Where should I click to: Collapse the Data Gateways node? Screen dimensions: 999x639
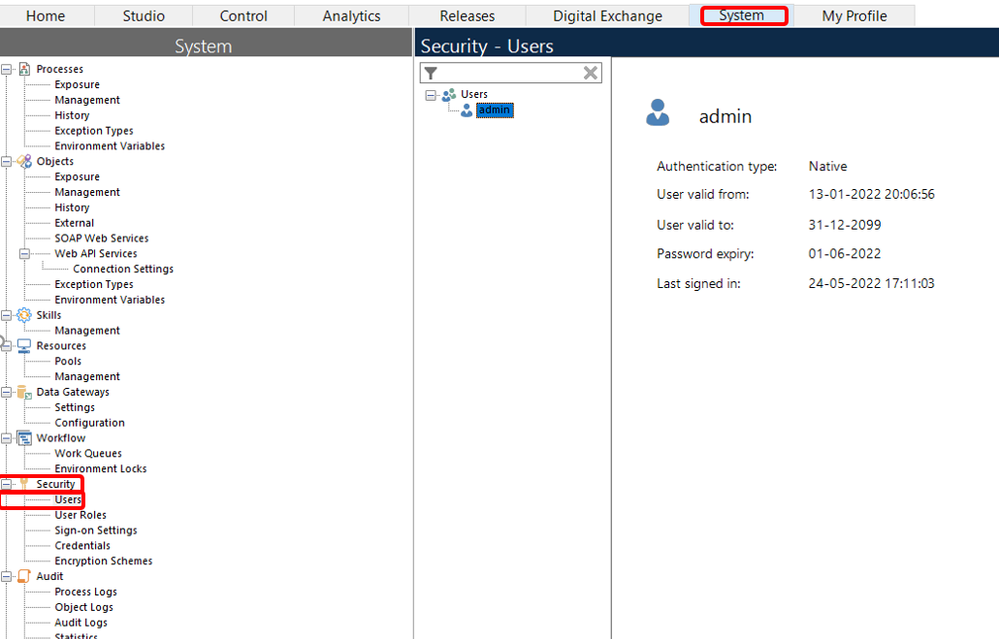click(x=6, y=392)
